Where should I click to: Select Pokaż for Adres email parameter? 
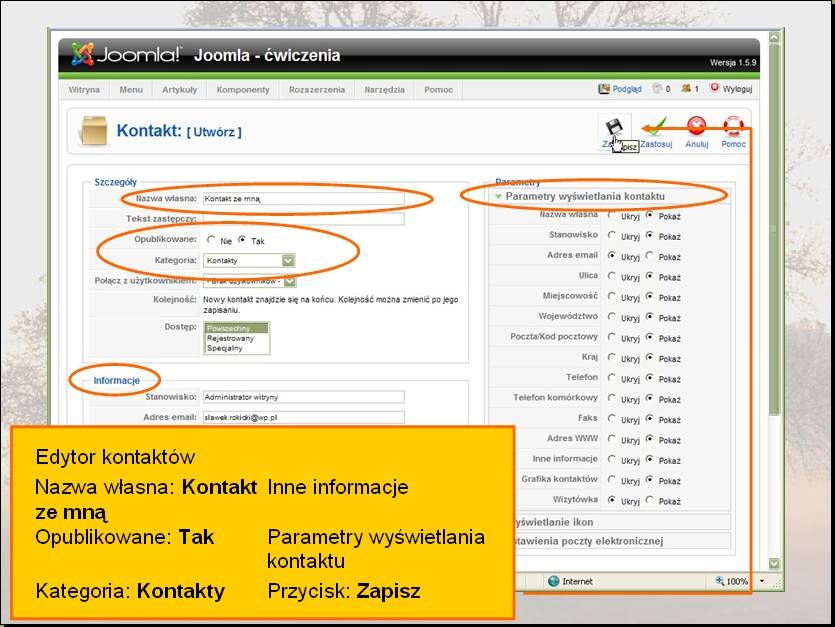tap(650, 256)
